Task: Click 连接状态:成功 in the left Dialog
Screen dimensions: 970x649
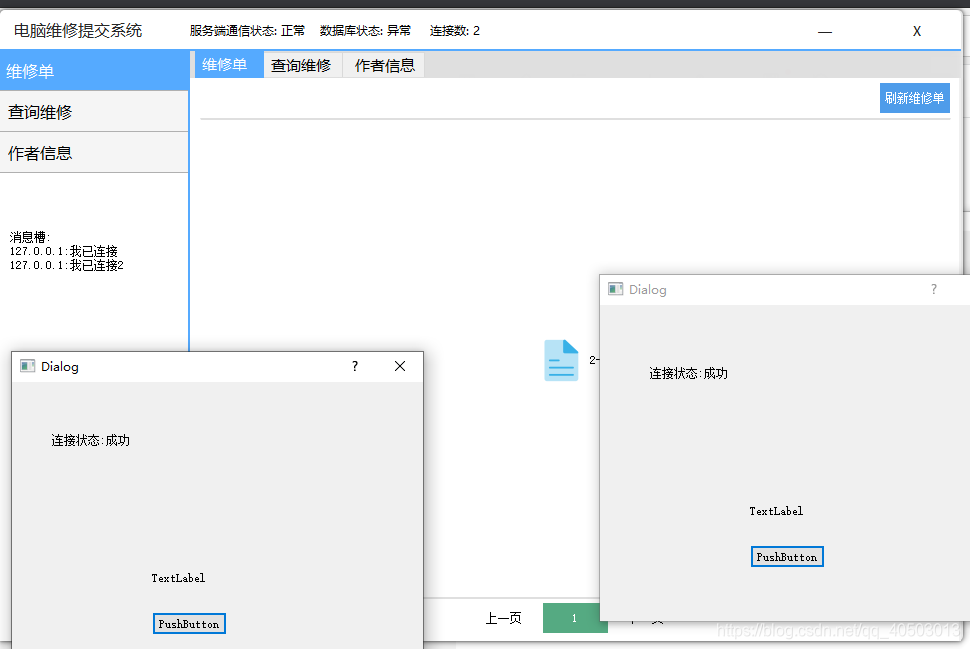Action: click(90, 441)
